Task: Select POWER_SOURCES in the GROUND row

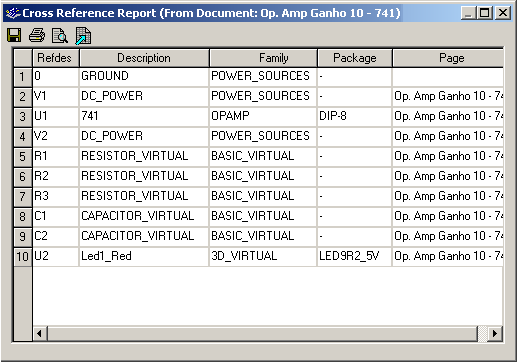Action: click(x=263, y=77)
